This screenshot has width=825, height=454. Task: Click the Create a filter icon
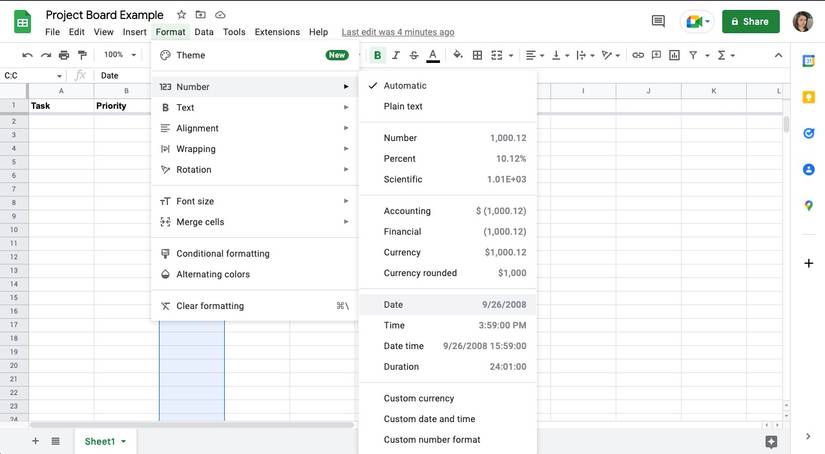tap(693, 55)
